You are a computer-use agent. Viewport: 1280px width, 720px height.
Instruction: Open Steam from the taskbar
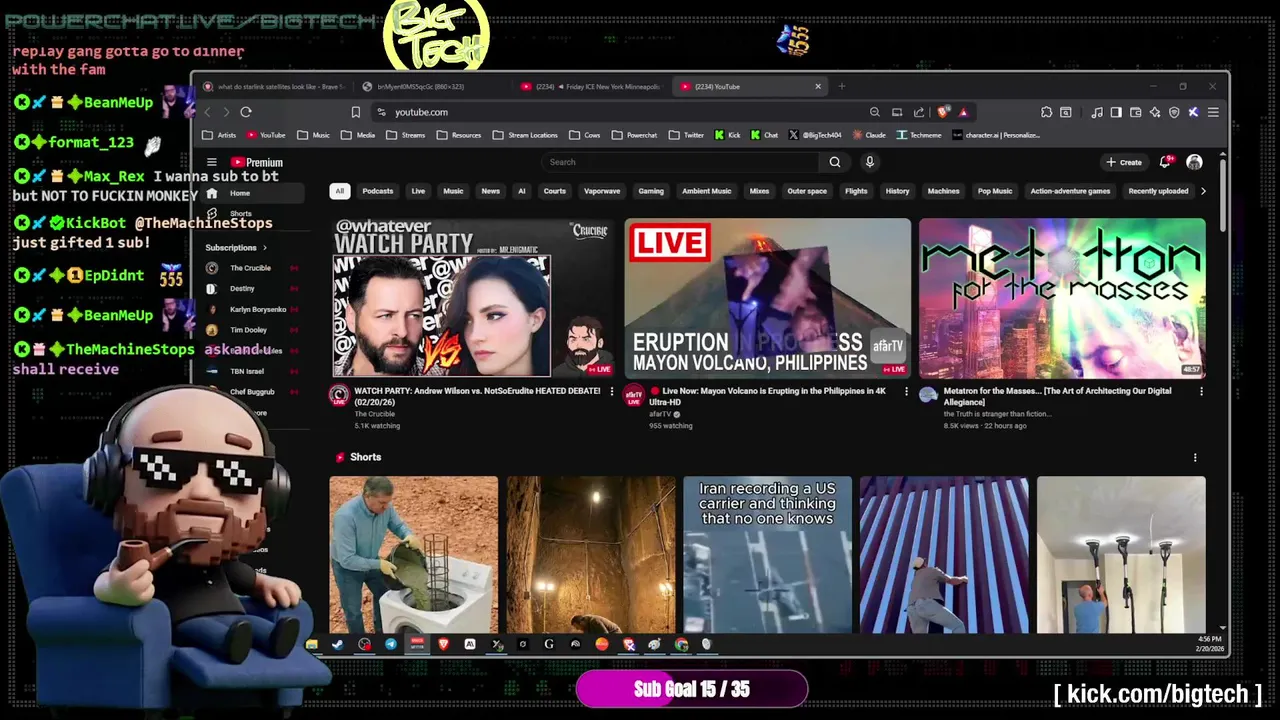point(338,645)
